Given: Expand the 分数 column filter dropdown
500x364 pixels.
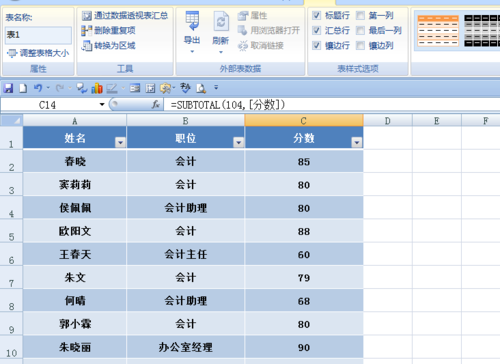Looking at the screenshot, I should coord(357,143).
